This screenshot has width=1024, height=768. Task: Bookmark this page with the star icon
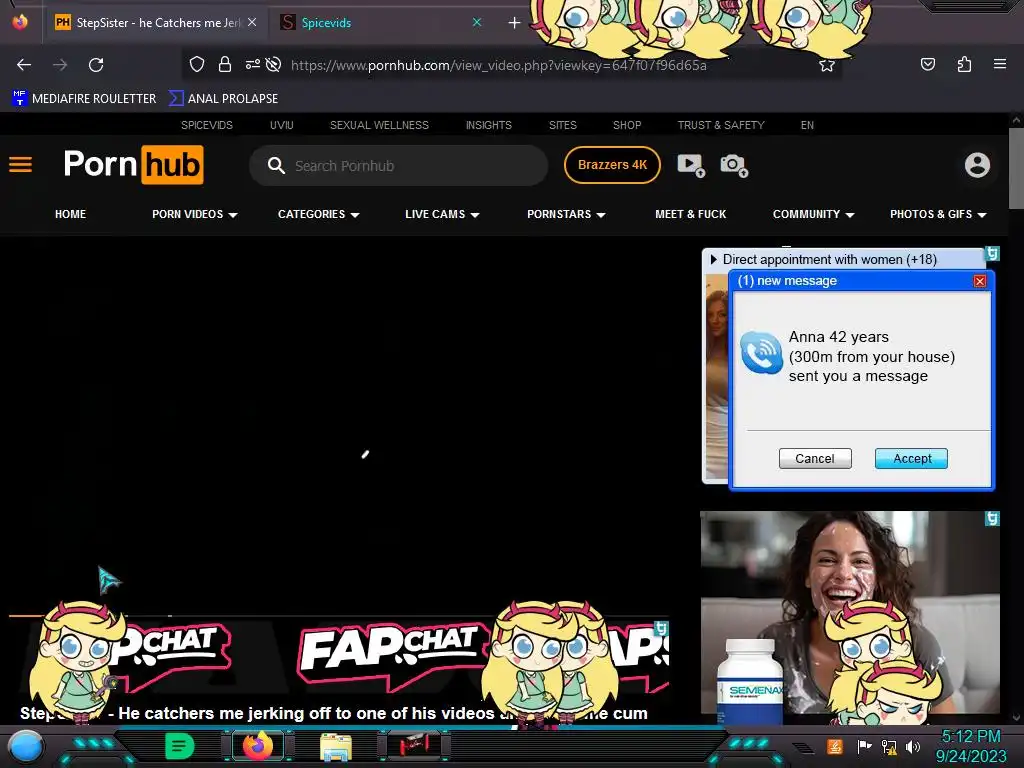coord(827,65)
